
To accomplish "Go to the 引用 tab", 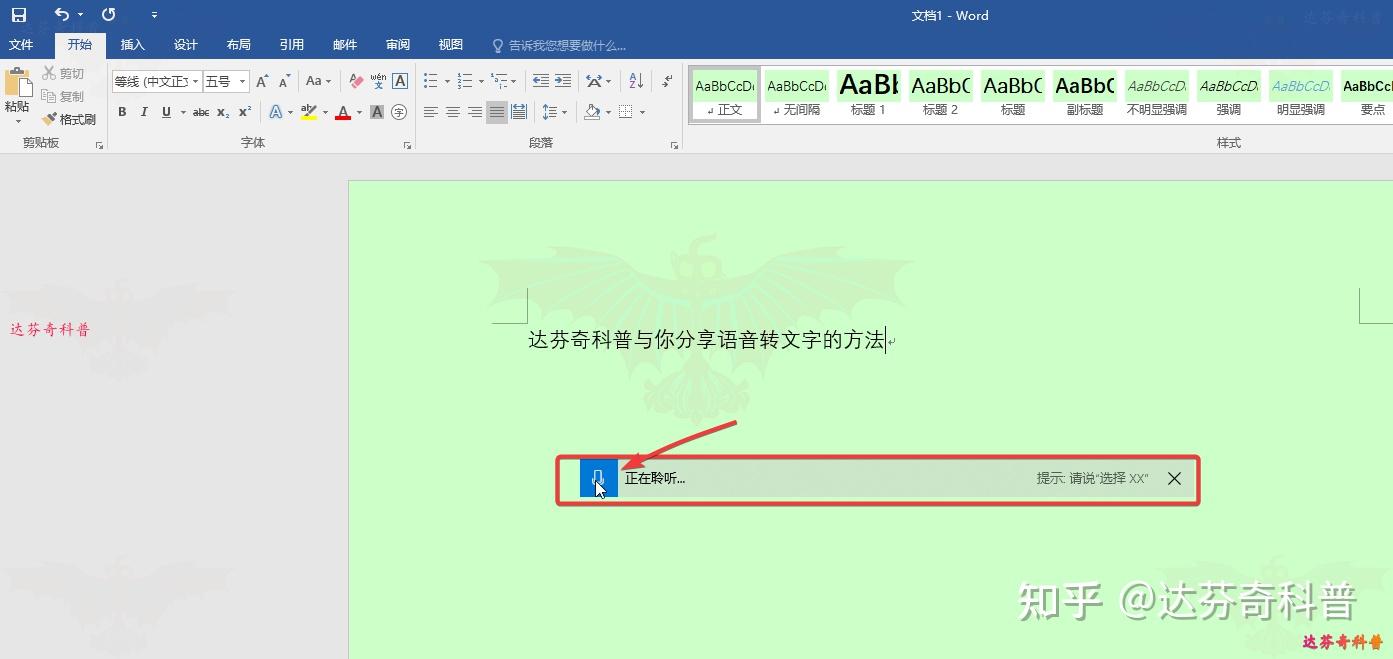I will tap(292, 45).
